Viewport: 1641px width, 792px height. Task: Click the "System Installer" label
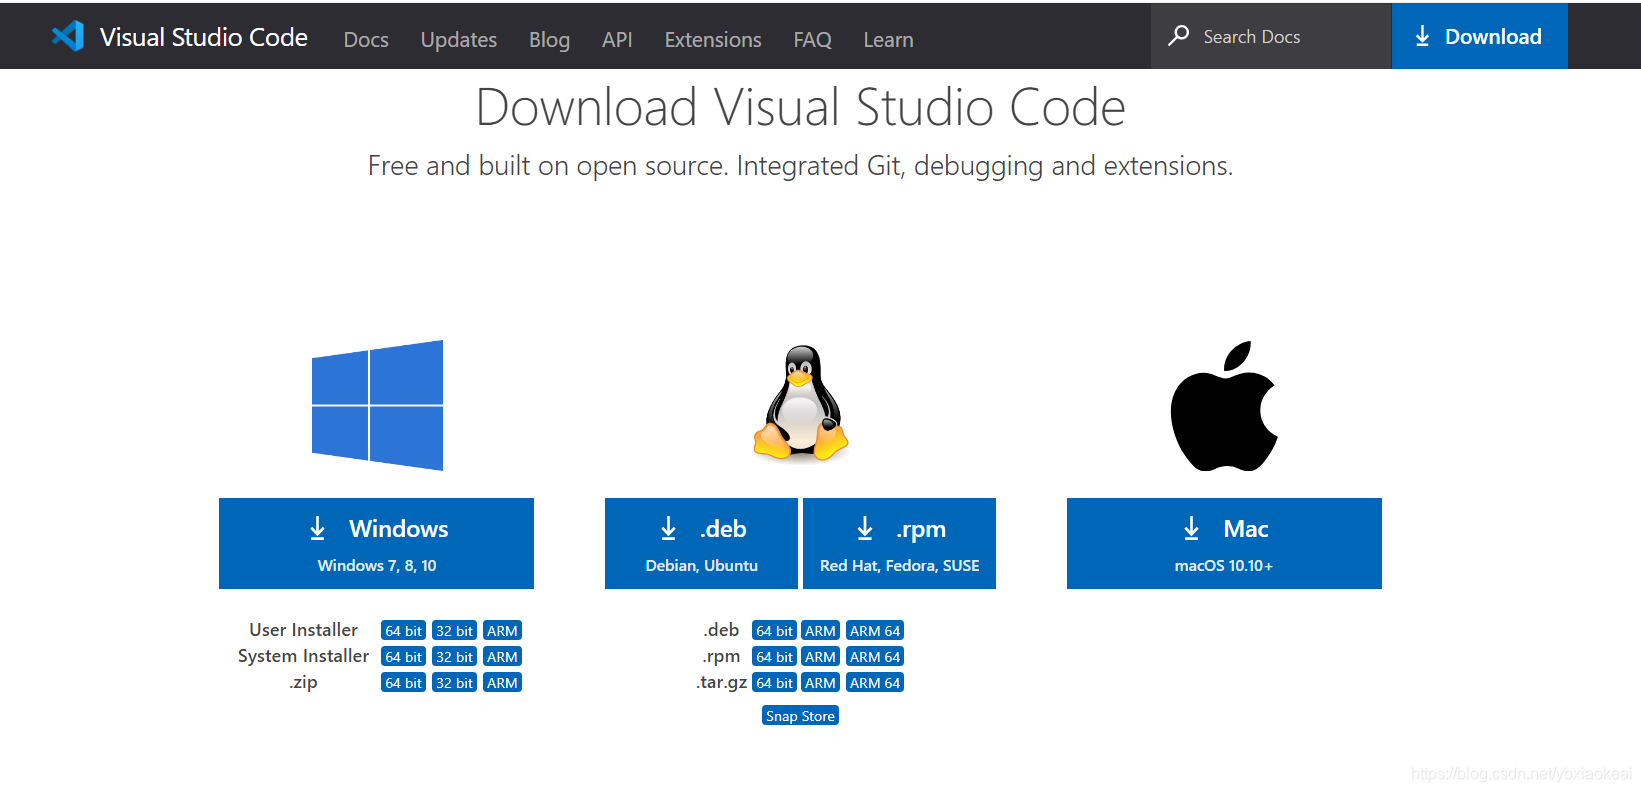point(303,656)
